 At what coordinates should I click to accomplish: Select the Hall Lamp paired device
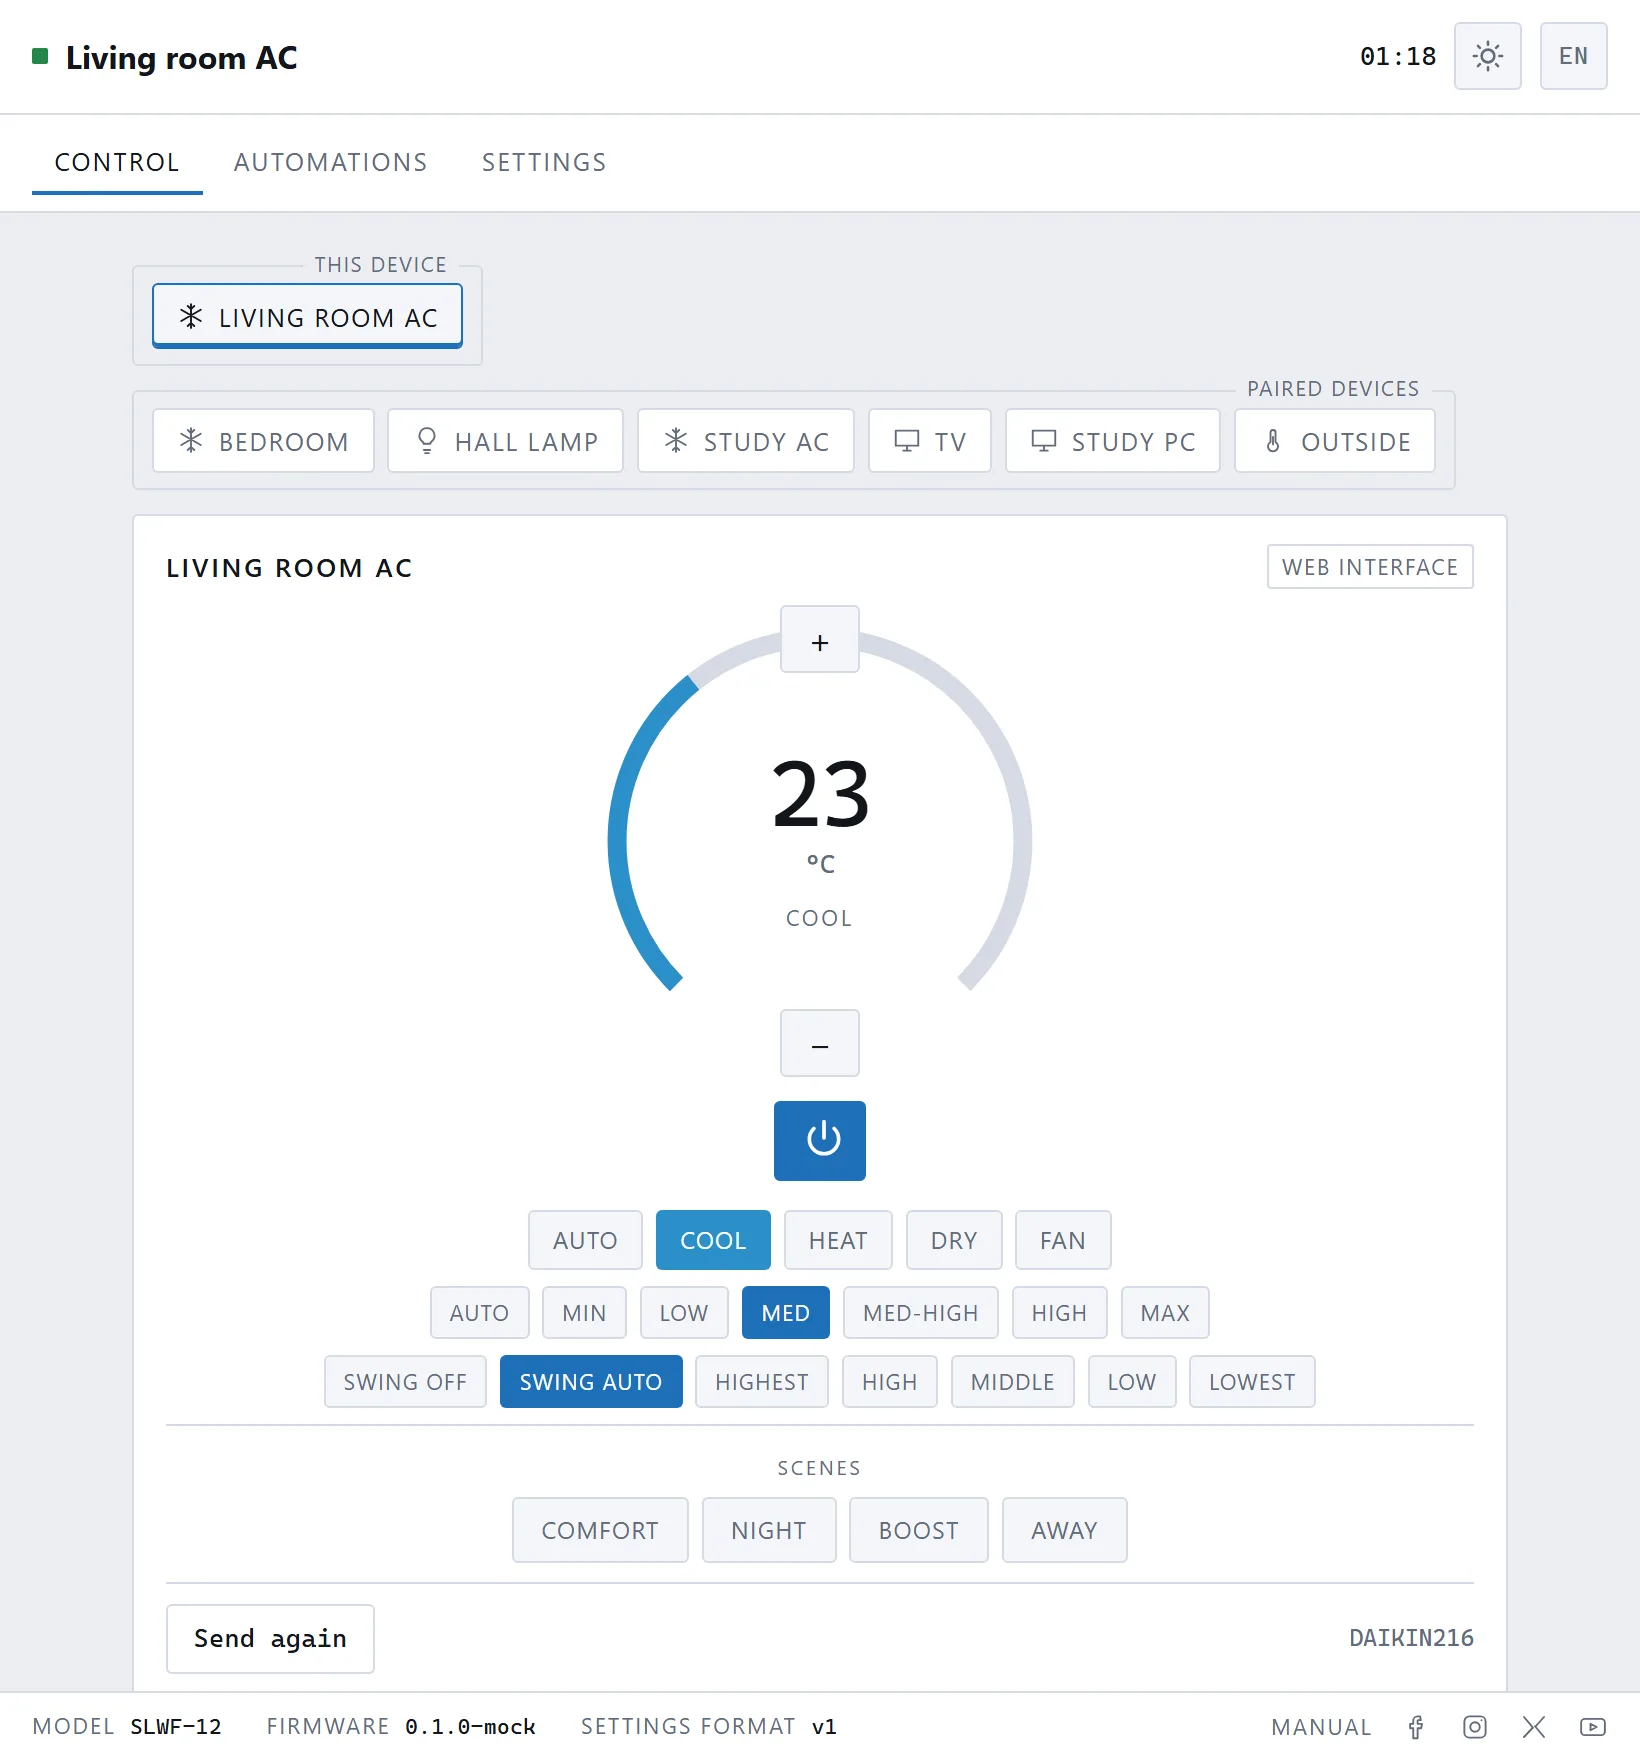(505, 441)
